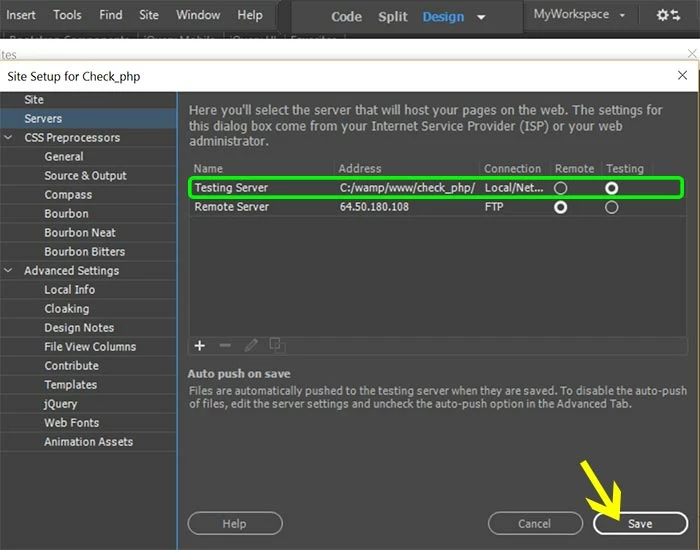Click the Address column header
The height and width of the screenshot is (550, 700).
(x=360, y=169)
